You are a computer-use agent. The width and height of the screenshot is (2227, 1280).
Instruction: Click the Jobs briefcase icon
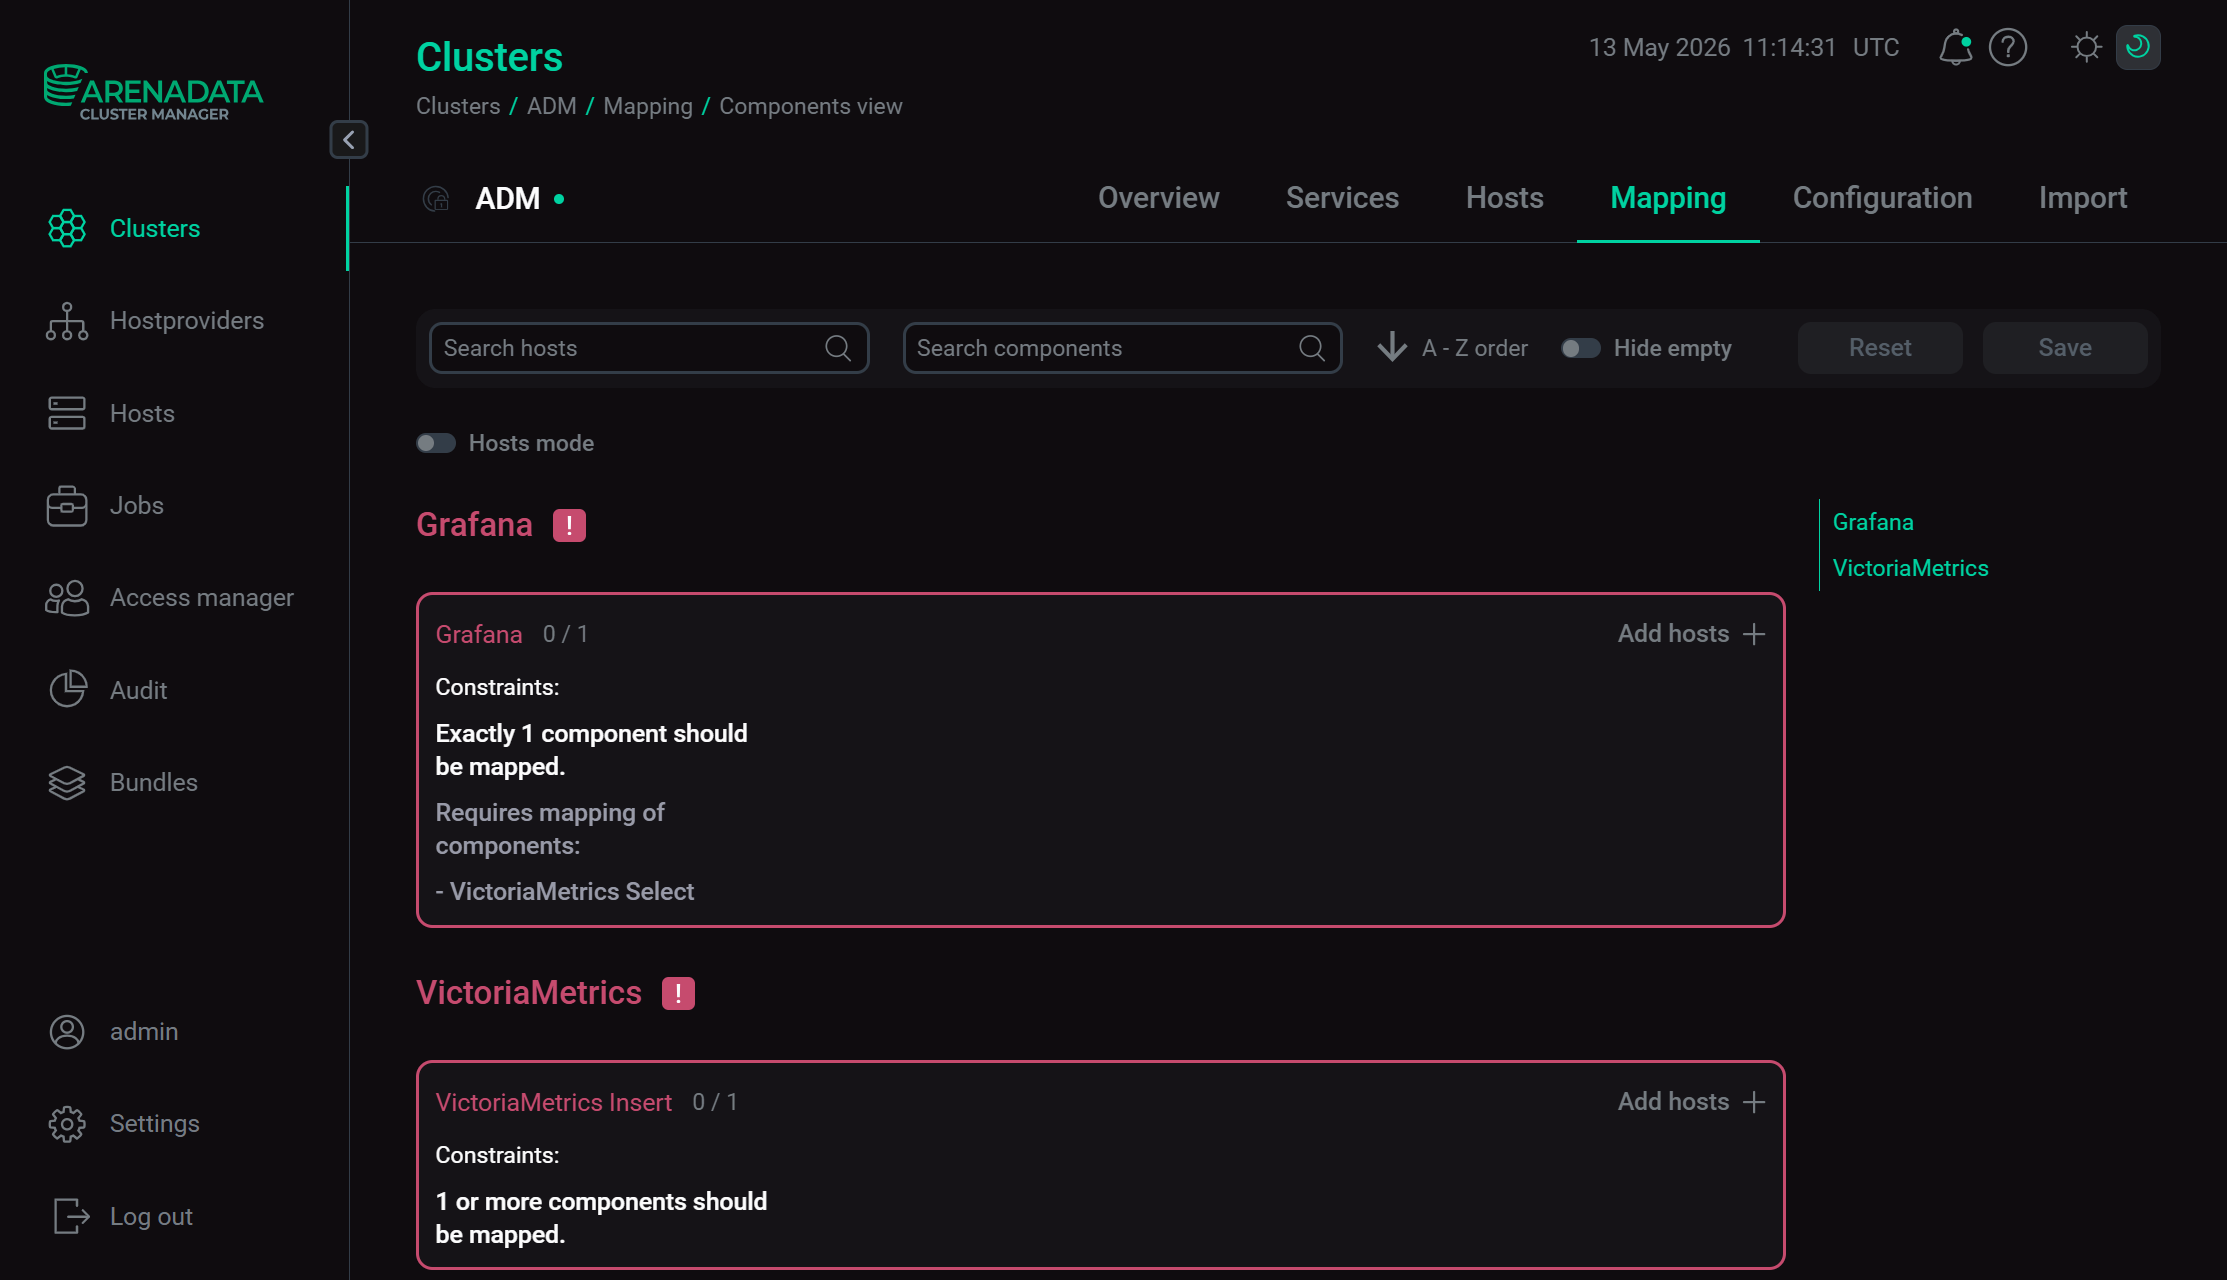click(x=67, y=506)
